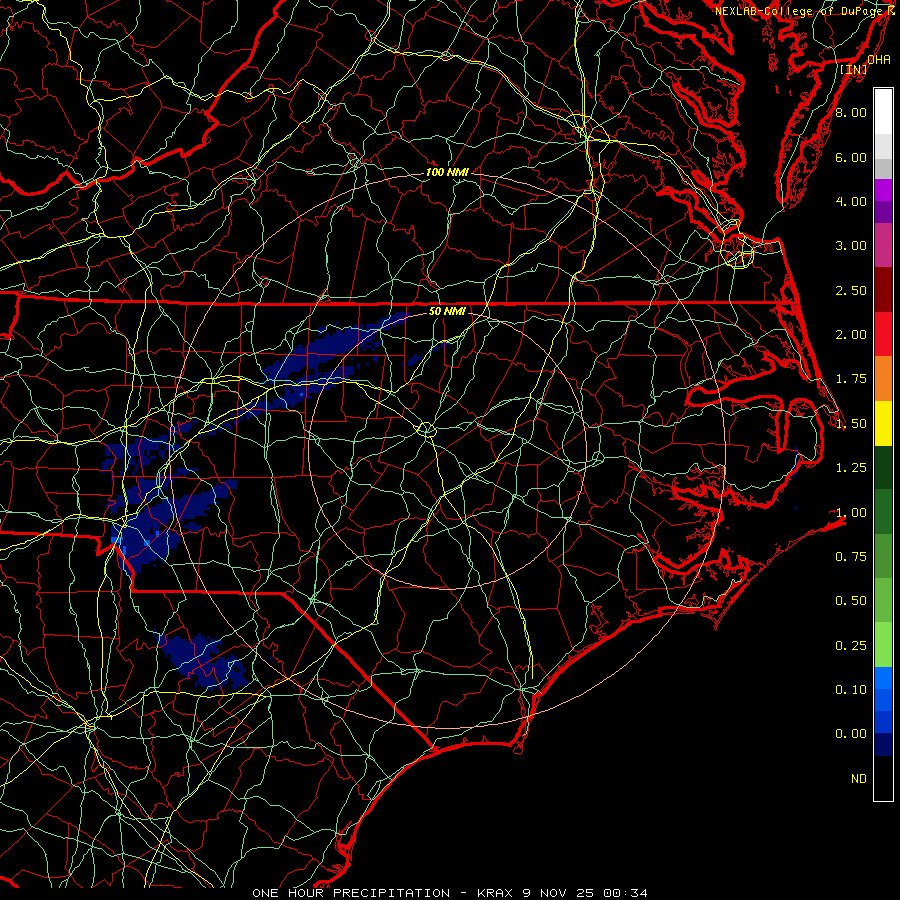The height and width of the screenshot is (900, 900).
Task: Click the 0.75 legend value
Action: pos(851,557)
